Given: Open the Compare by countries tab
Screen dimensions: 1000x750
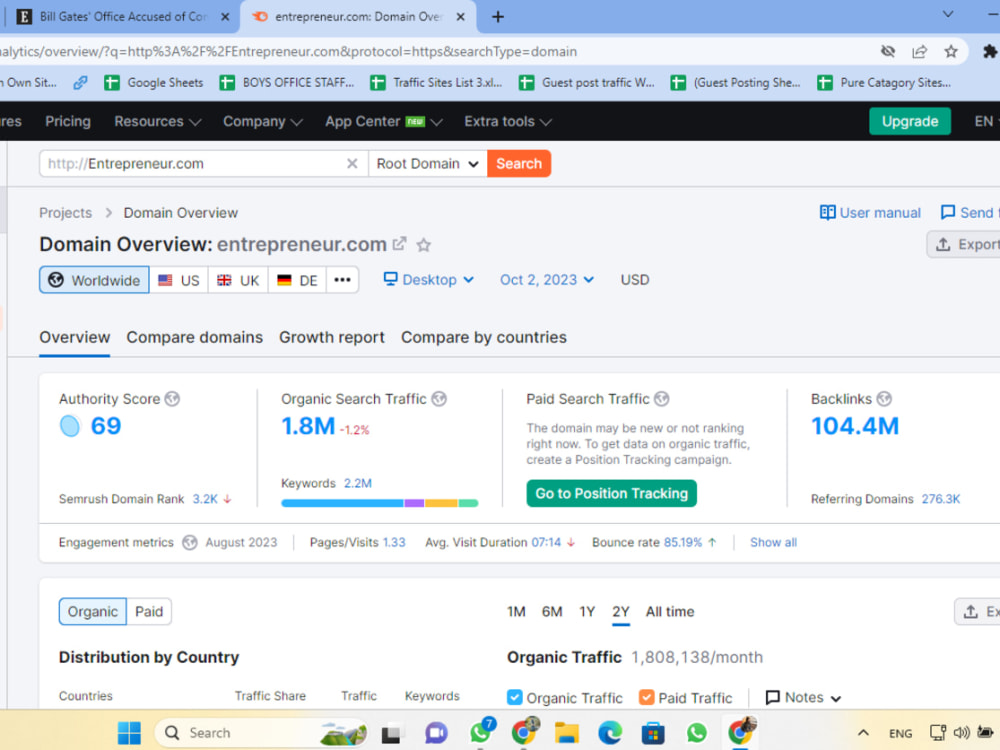Looking at the screenshot, I should click(x=483, y=337).
